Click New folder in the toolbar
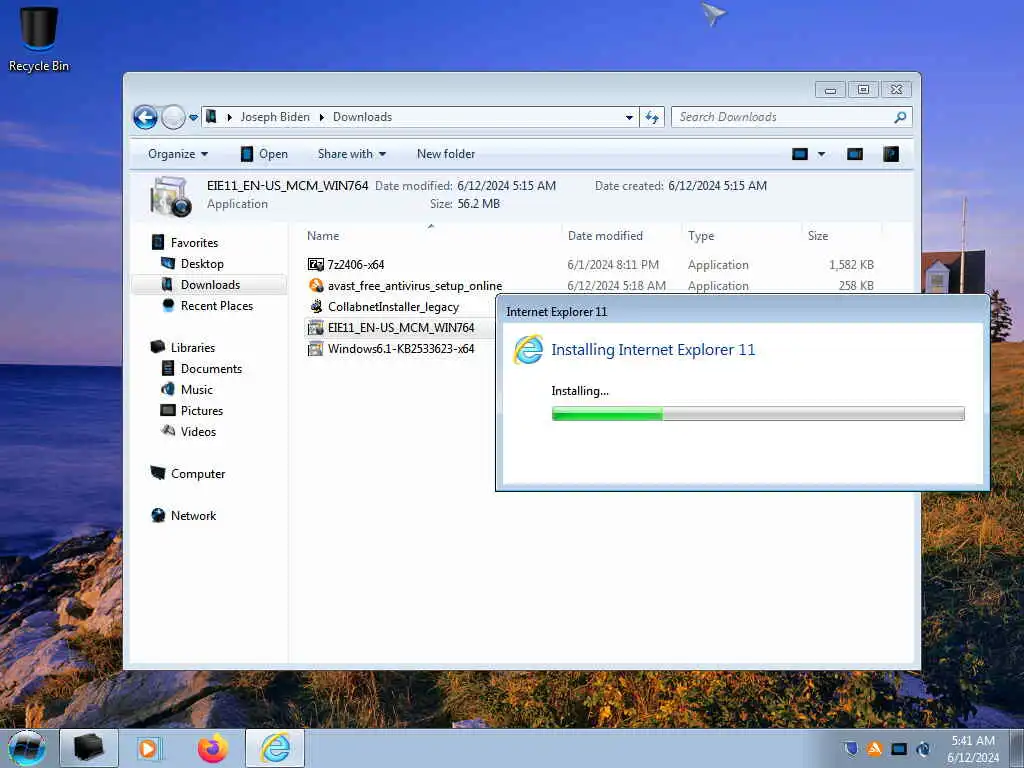This screenshot has height=768, width=1024. 446,154
